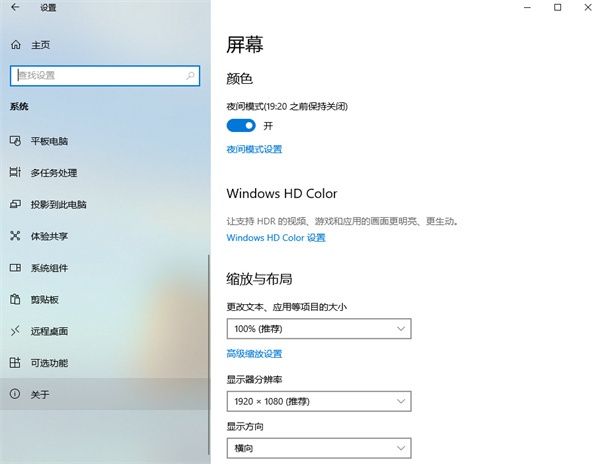600x464 pixels.
Task: Click the 查找设置 search field
Action: pyautogui.click(x=105, y=75)
